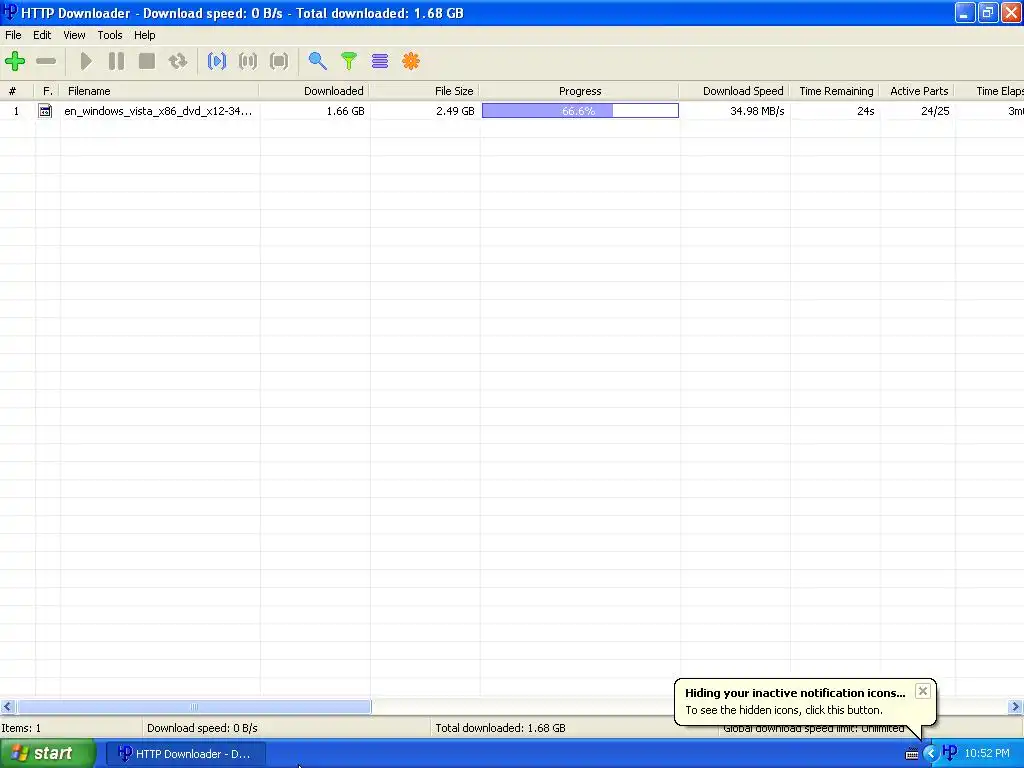This screenshot has width=1024, height=768.
Task: Open the Help menu
Action: click(144, 35)
